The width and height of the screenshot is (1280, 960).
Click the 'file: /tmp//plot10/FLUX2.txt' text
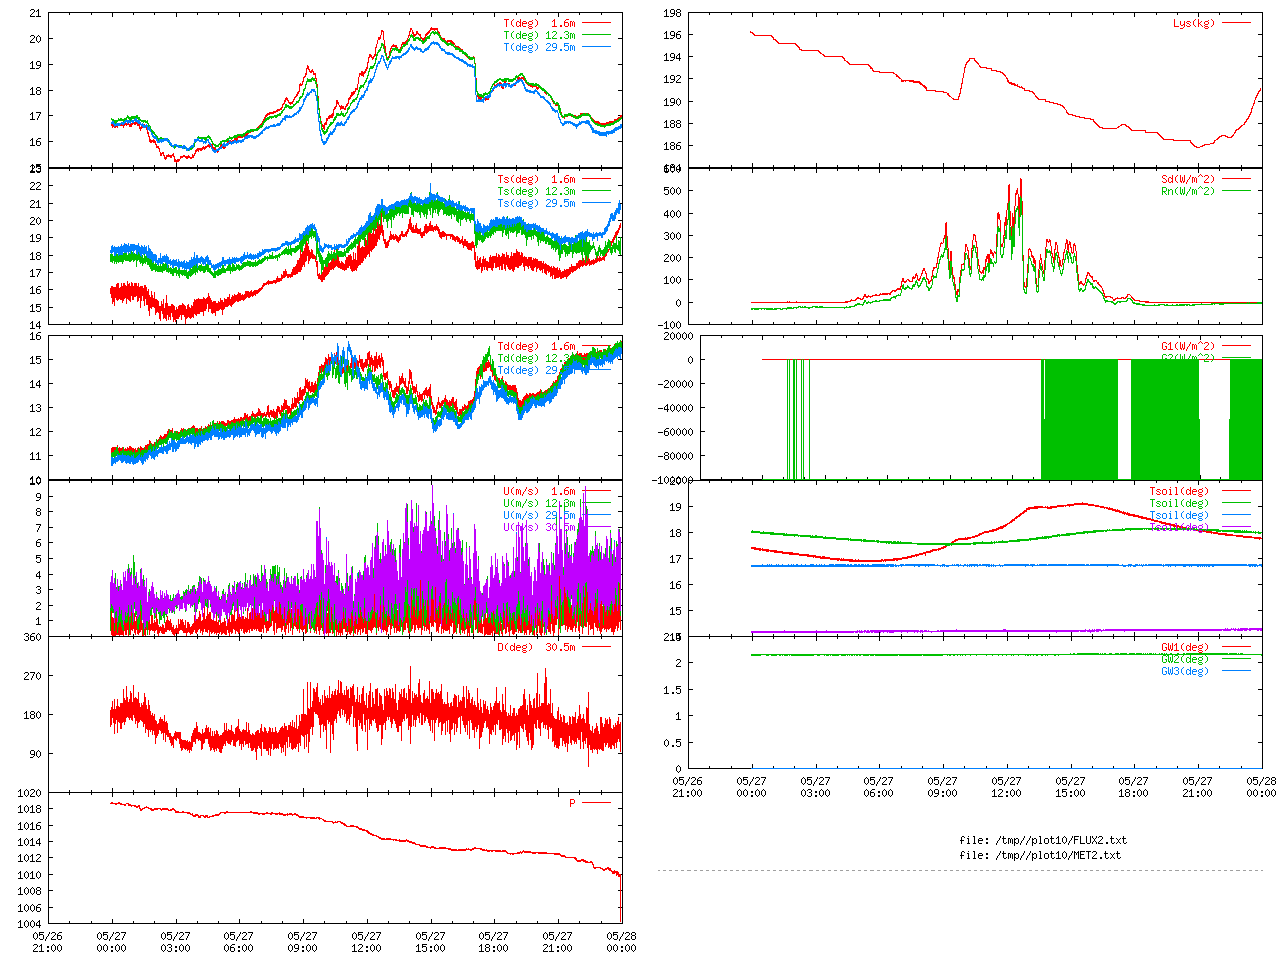point(1043,841)
